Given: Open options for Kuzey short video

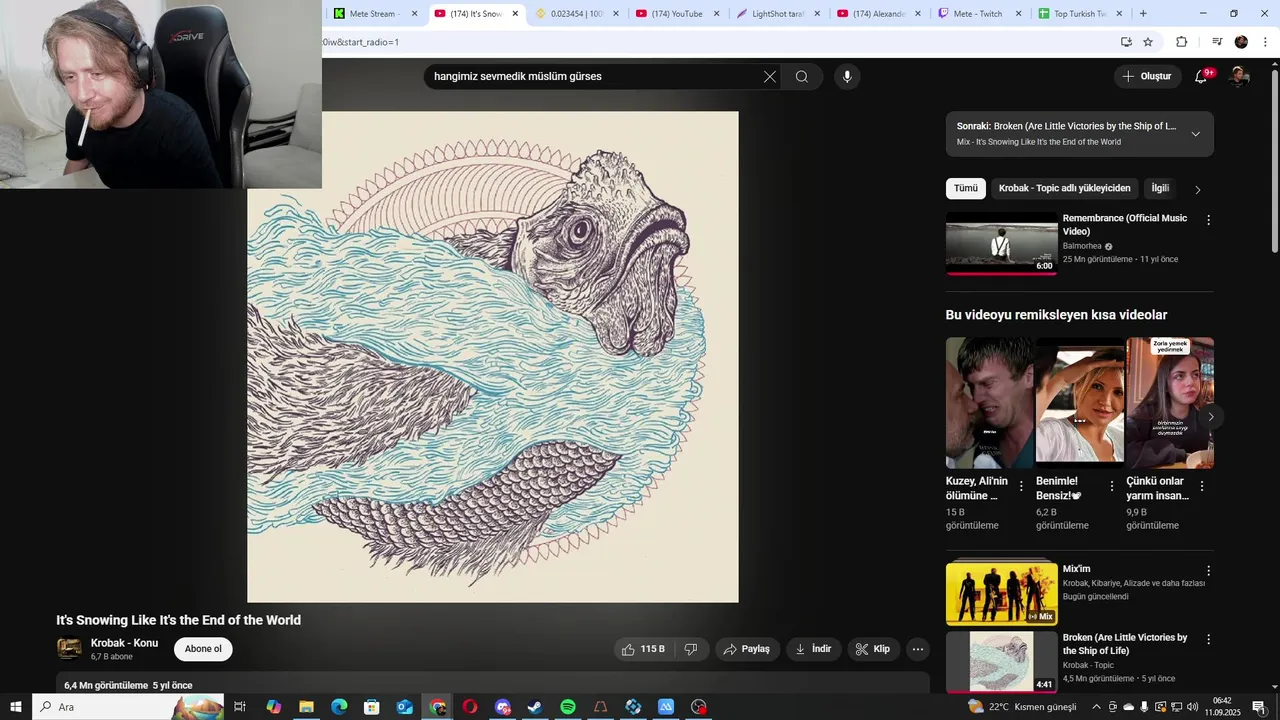Looking at the screenshot, I should click(x=1021, y=486).
